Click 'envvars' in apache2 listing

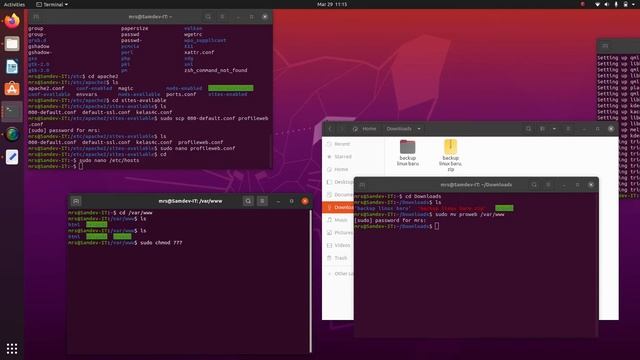click(87, 94)
